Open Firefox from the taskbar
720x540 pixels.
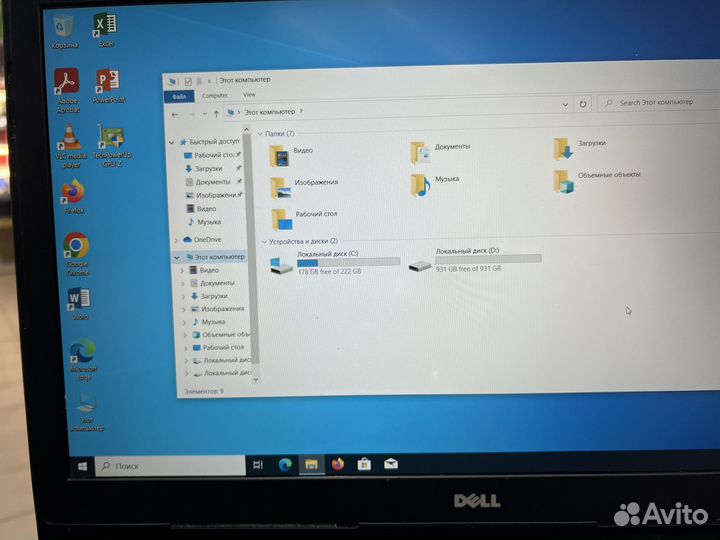pyautogui.click(x=338, y=464)
